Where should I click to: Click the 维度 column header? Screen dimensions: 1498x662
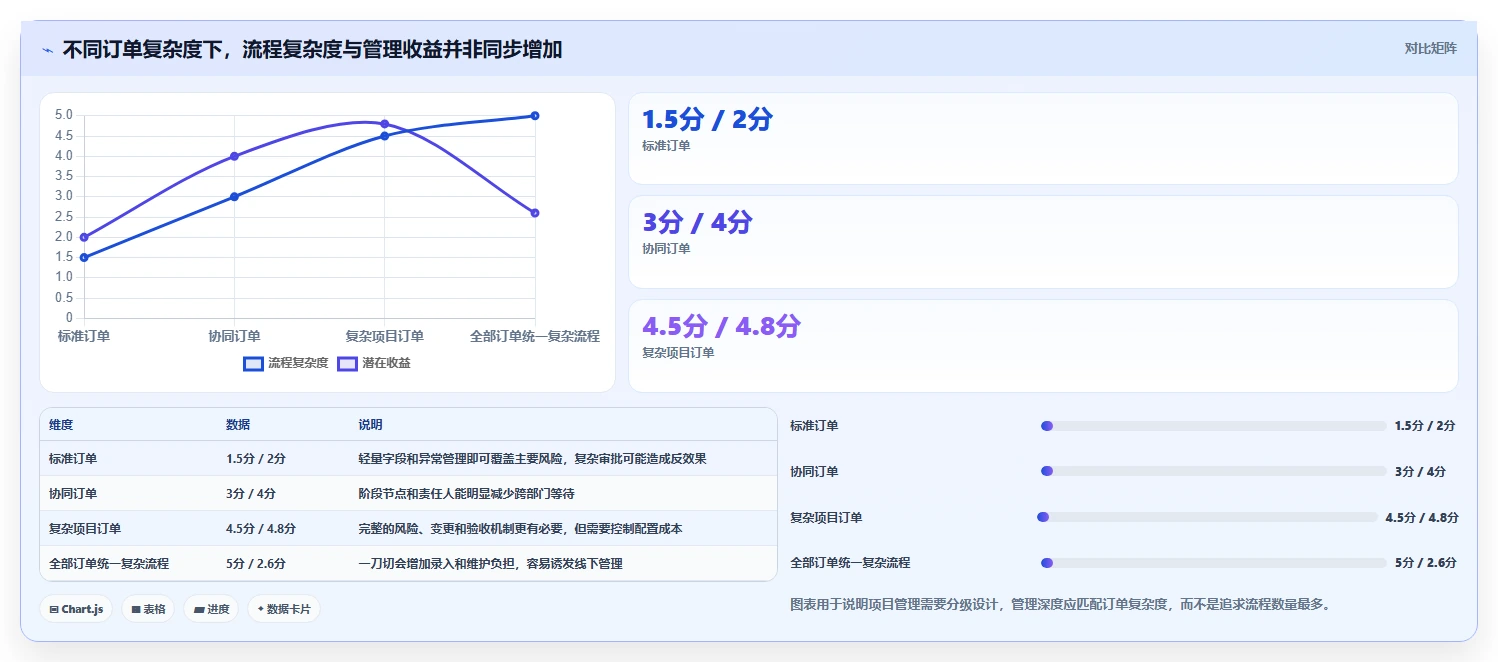tap(61, 425)
